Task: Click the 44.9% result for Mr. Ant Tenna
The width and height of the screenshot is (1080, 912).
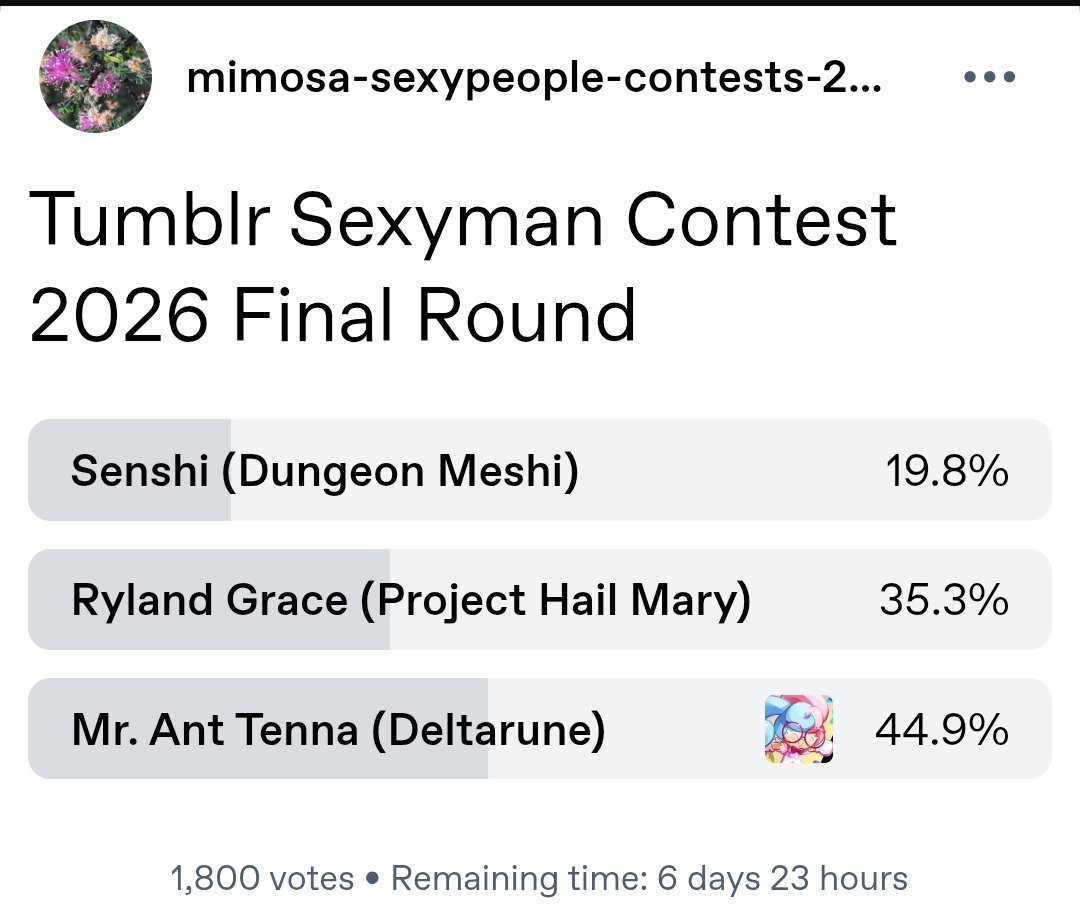Action: [942, 729]
